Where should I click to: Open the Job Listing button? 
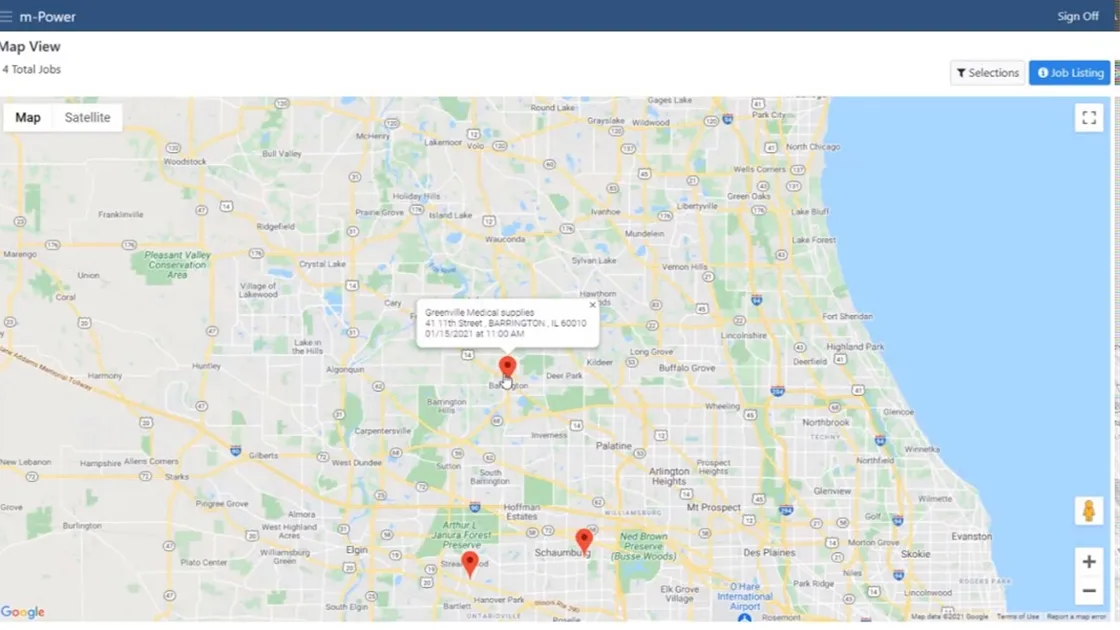pyautogui.click(x=1069, y=73)
